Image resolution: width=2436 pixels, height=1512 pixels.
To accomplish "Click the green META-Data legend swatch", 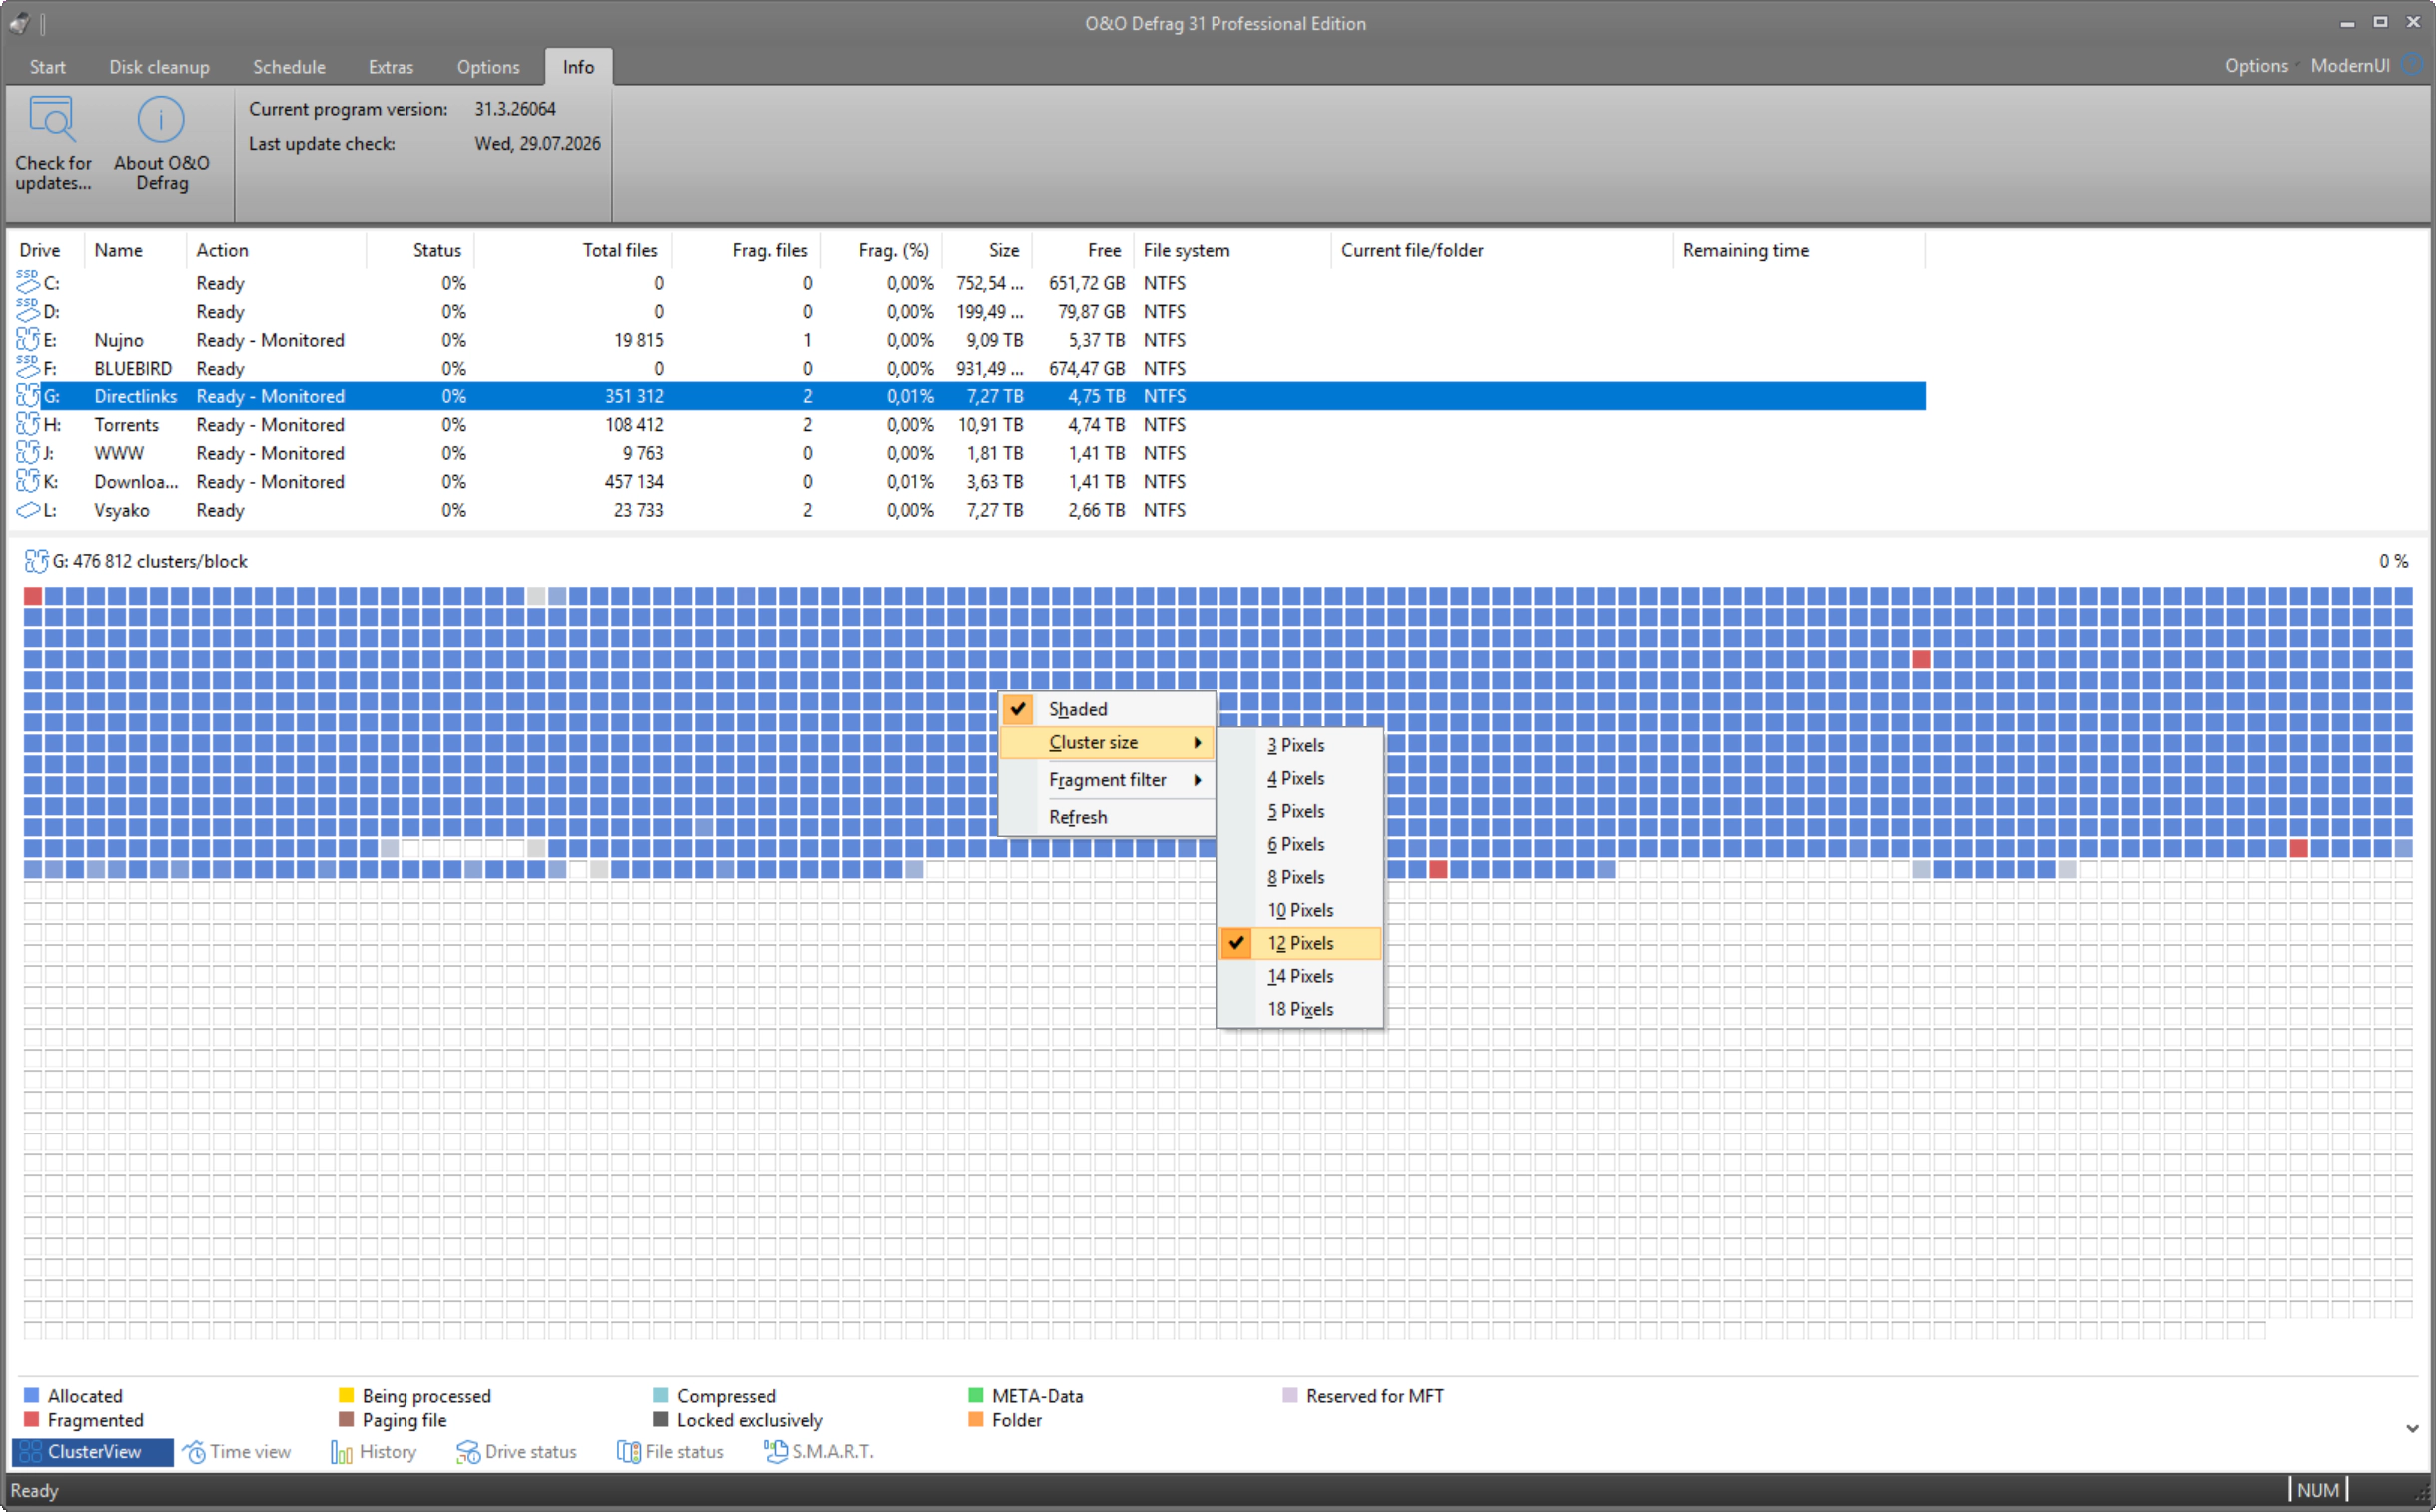I will (976, 1395).
